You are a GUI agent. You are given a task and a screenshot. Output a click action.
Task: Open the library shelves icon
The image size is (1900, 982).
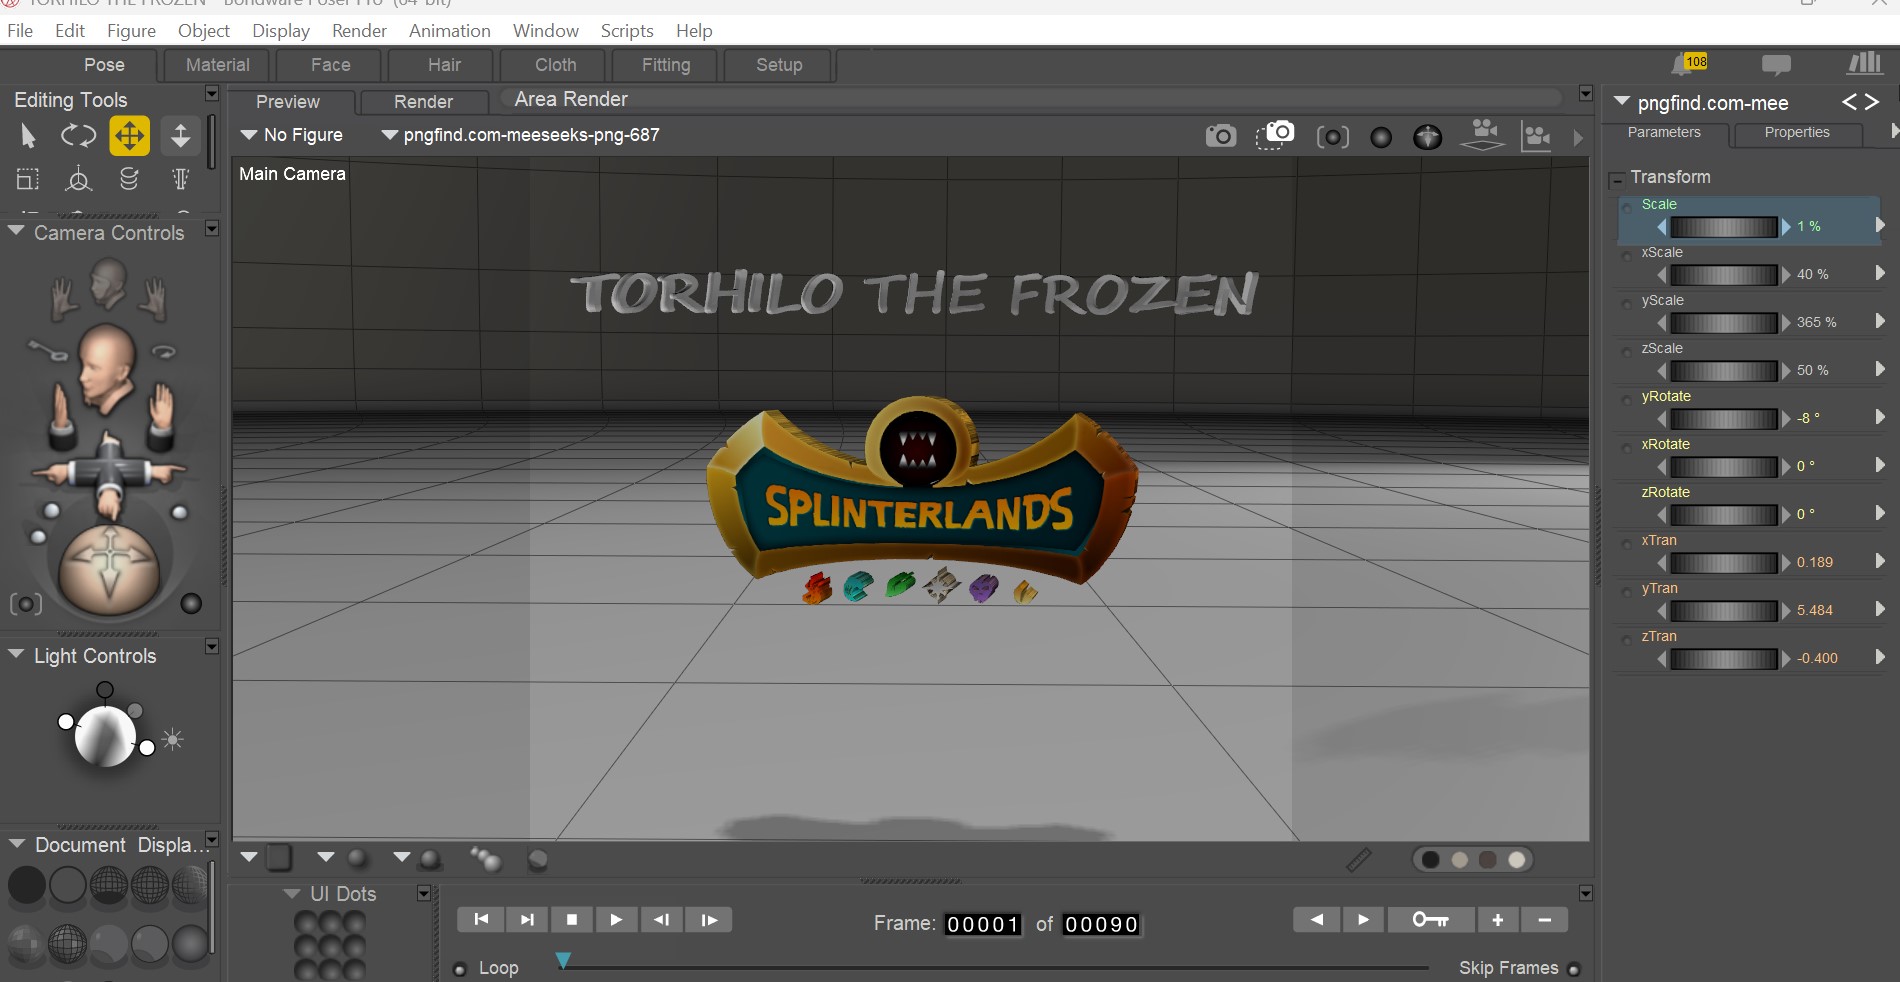pos(1865,64)
